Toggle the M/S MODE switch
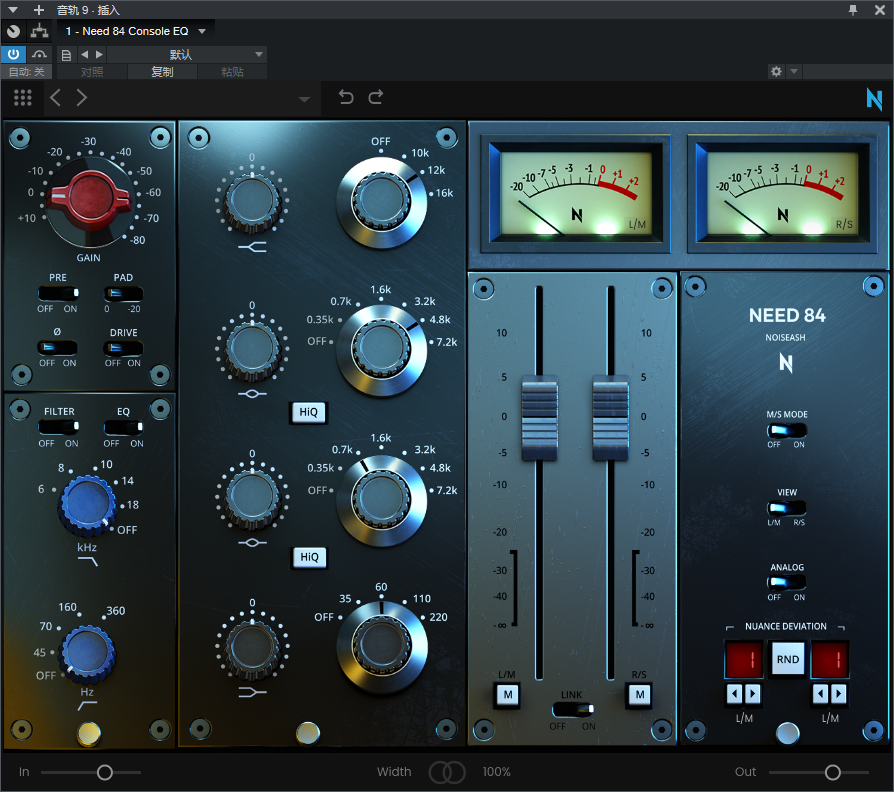The image size is (894, 792). (x=786, y=430)
